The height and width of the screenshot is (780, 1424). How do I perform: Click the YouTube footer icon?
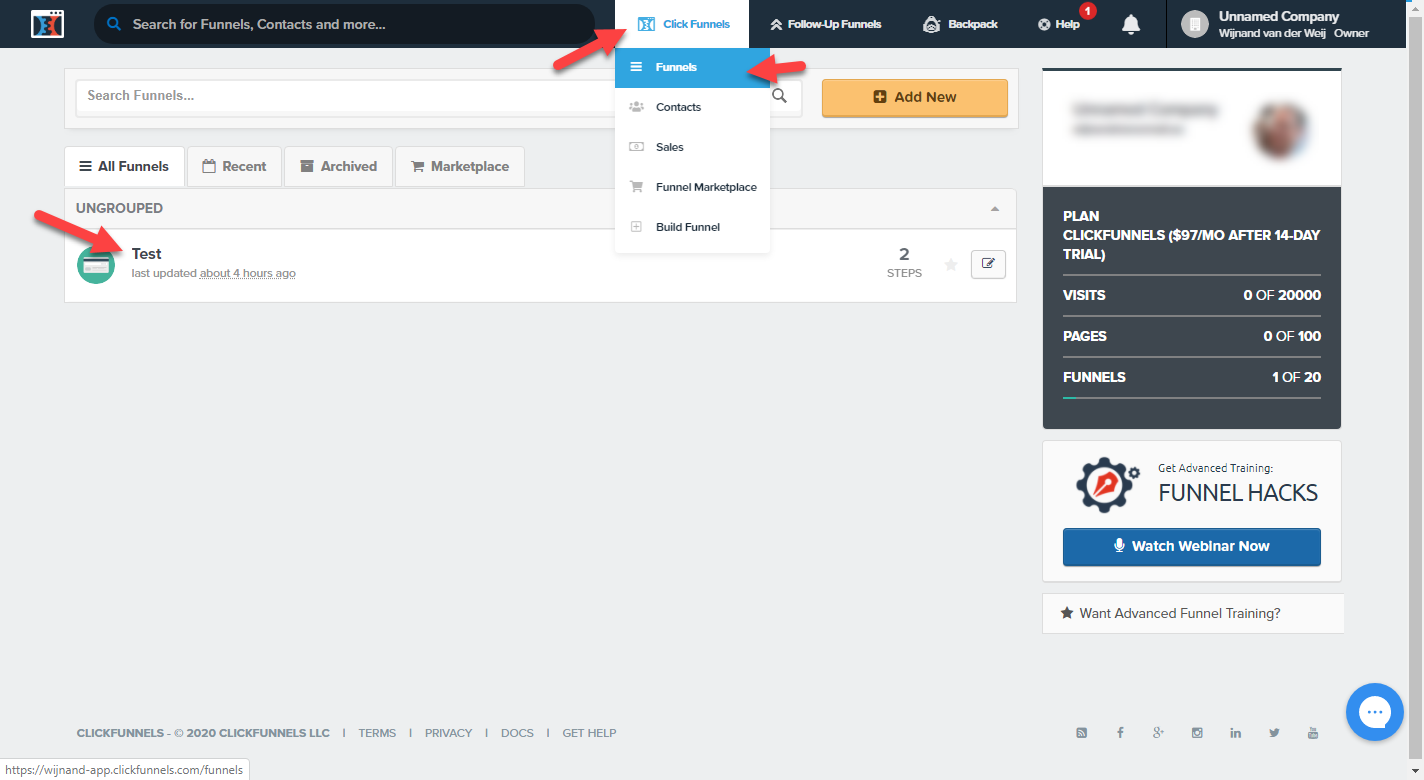(x=1313, y=733)
